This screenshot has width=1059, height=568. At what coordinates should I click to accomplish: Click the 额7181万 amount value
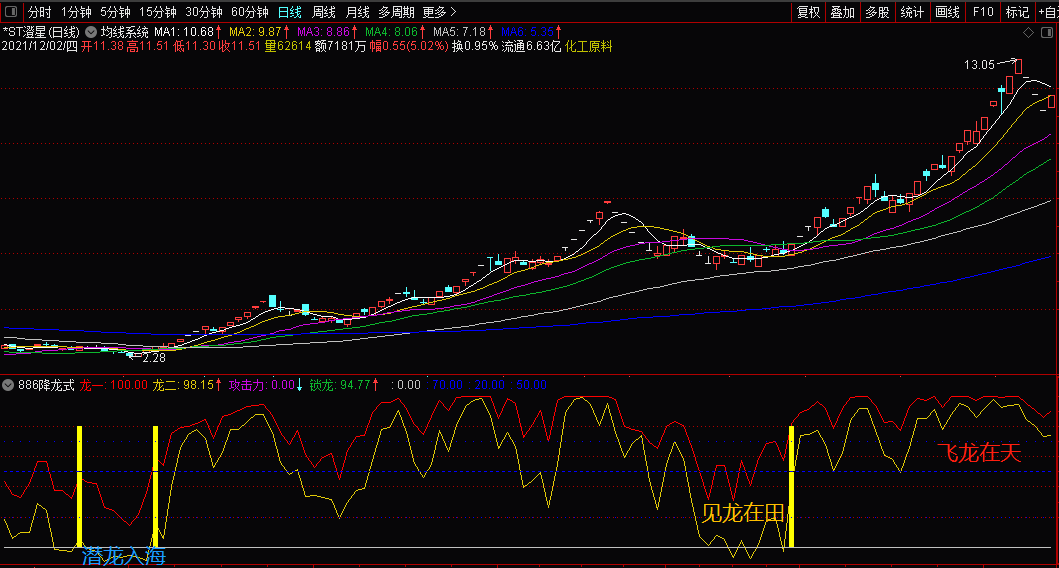340,46
